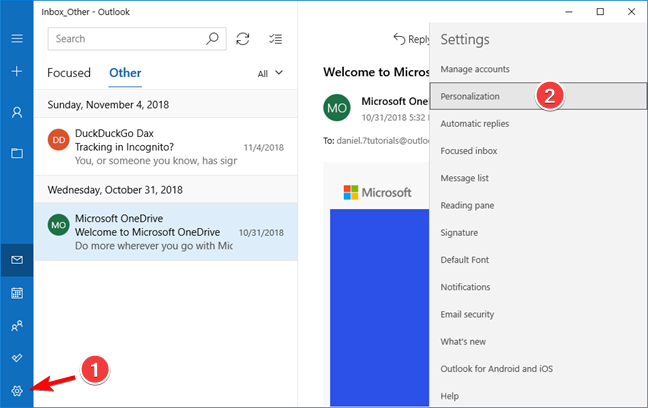Open the folders icon in sidebar

[17, 153]
